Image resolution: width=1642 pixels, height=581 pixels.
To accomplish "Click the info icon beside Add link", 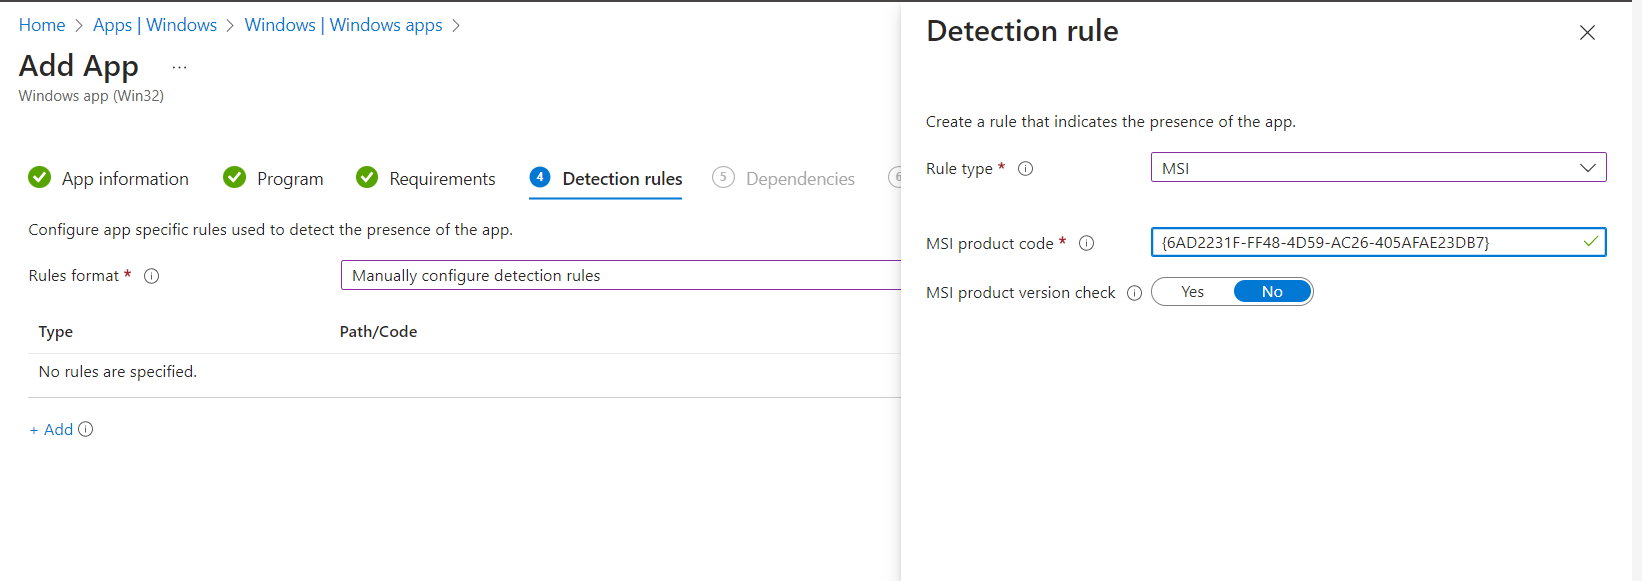I will tap(86, 429).
